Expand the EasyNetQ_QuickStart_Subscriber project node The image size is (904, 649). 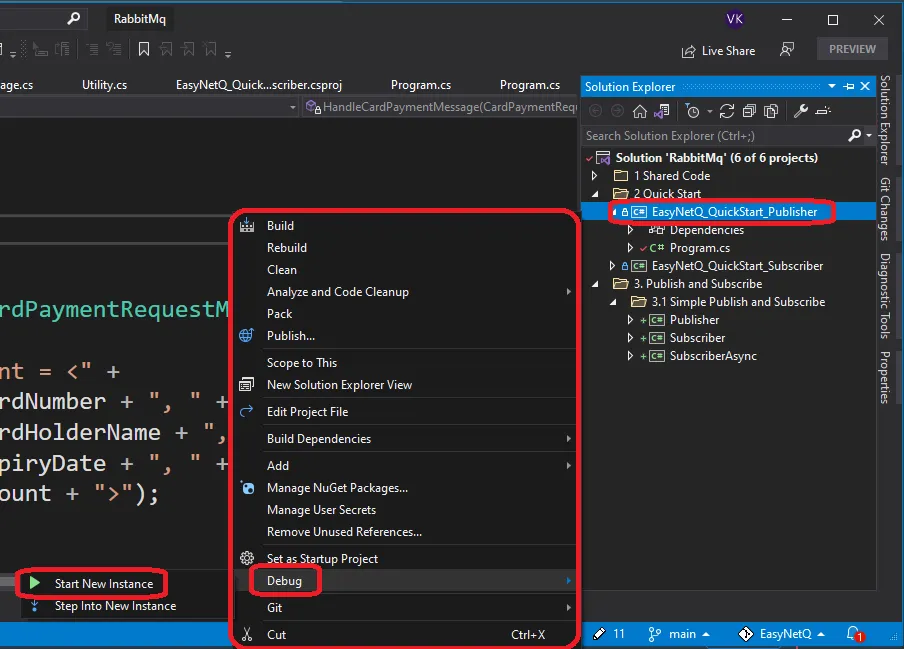pos(613,266)
